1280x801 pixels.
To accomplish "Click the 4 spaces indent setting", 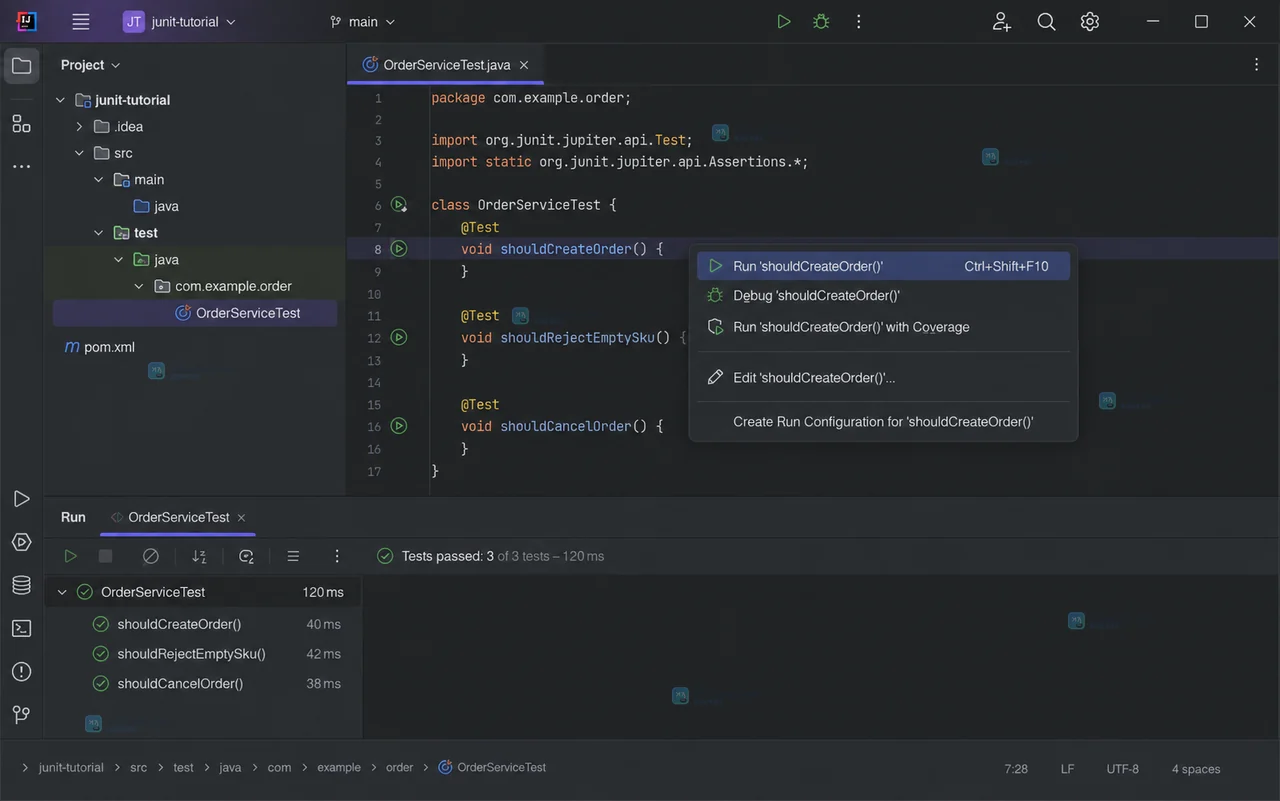I will coord(1196,769).
